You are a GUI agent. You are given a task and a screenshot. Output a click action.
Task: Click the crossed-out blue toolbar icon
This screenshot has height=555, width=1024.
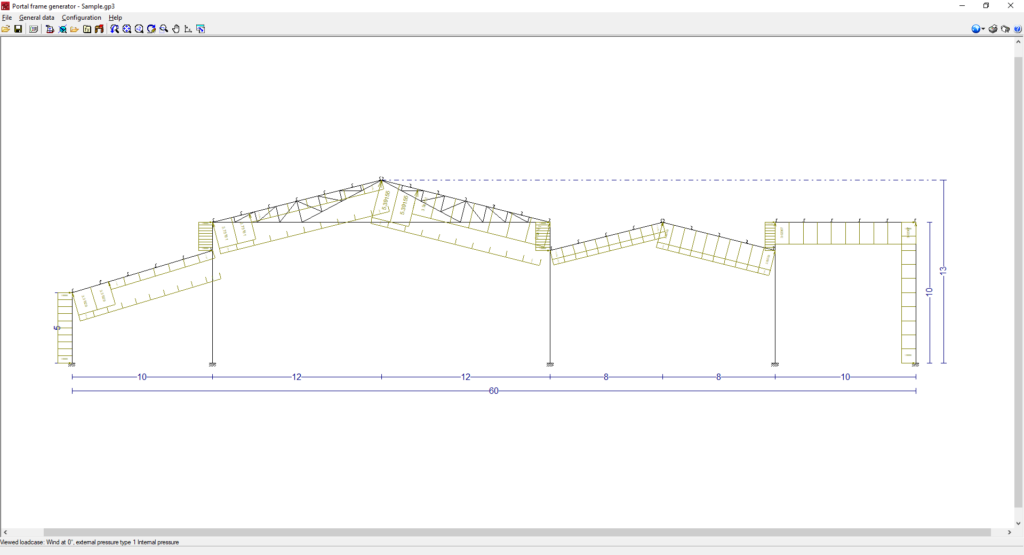coord(63,29)
